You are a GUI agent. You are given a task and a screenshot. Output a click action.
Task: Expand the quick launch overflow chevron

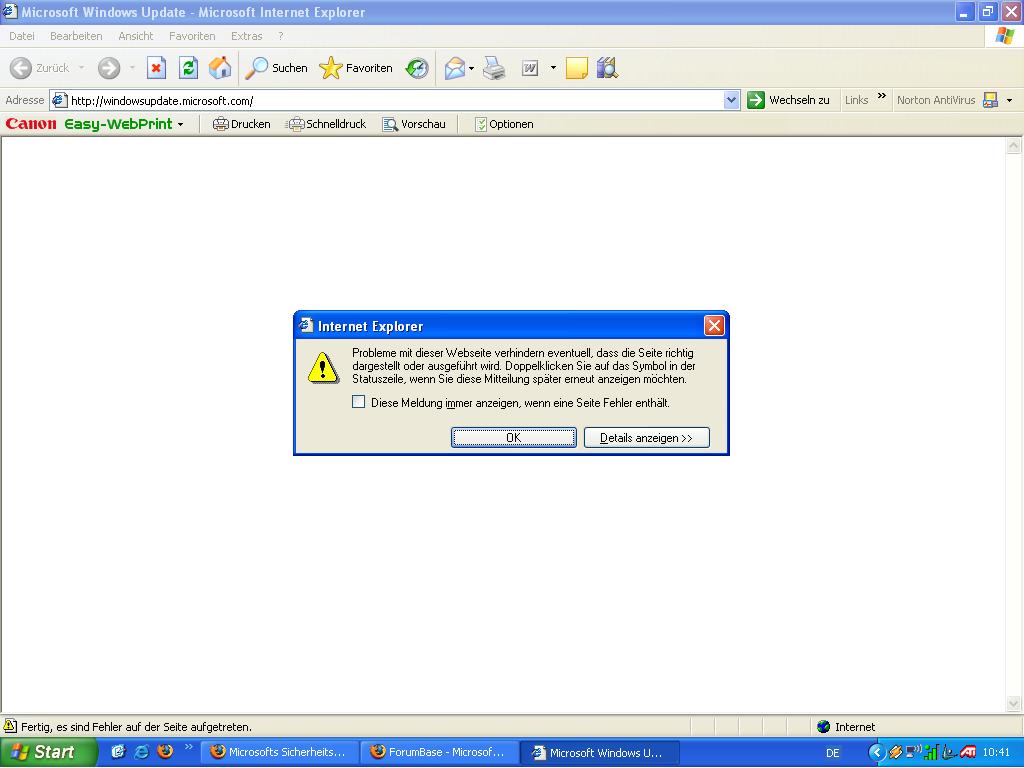coord(189,746)
